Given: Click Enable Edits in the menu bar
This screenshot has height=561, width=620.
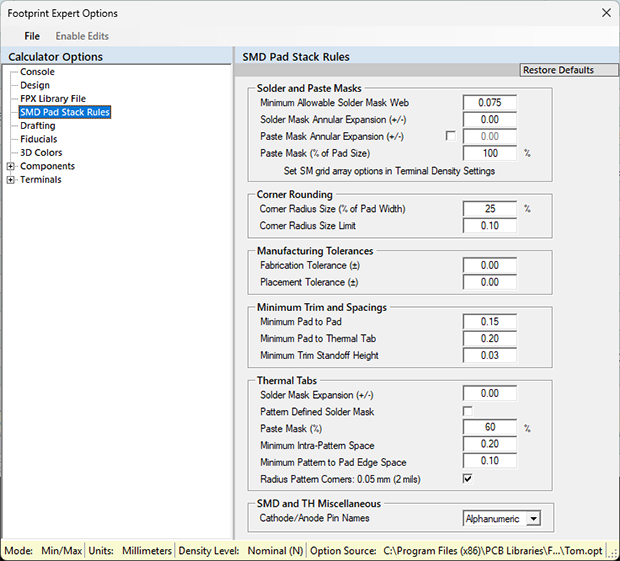Looking at the screenshot, I should (82, 36).
